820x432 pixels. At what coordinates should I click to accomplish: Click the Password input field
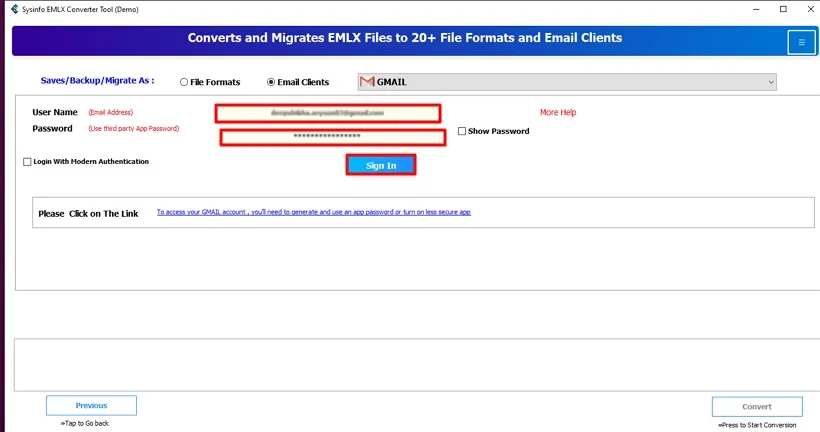pos(333,137)
